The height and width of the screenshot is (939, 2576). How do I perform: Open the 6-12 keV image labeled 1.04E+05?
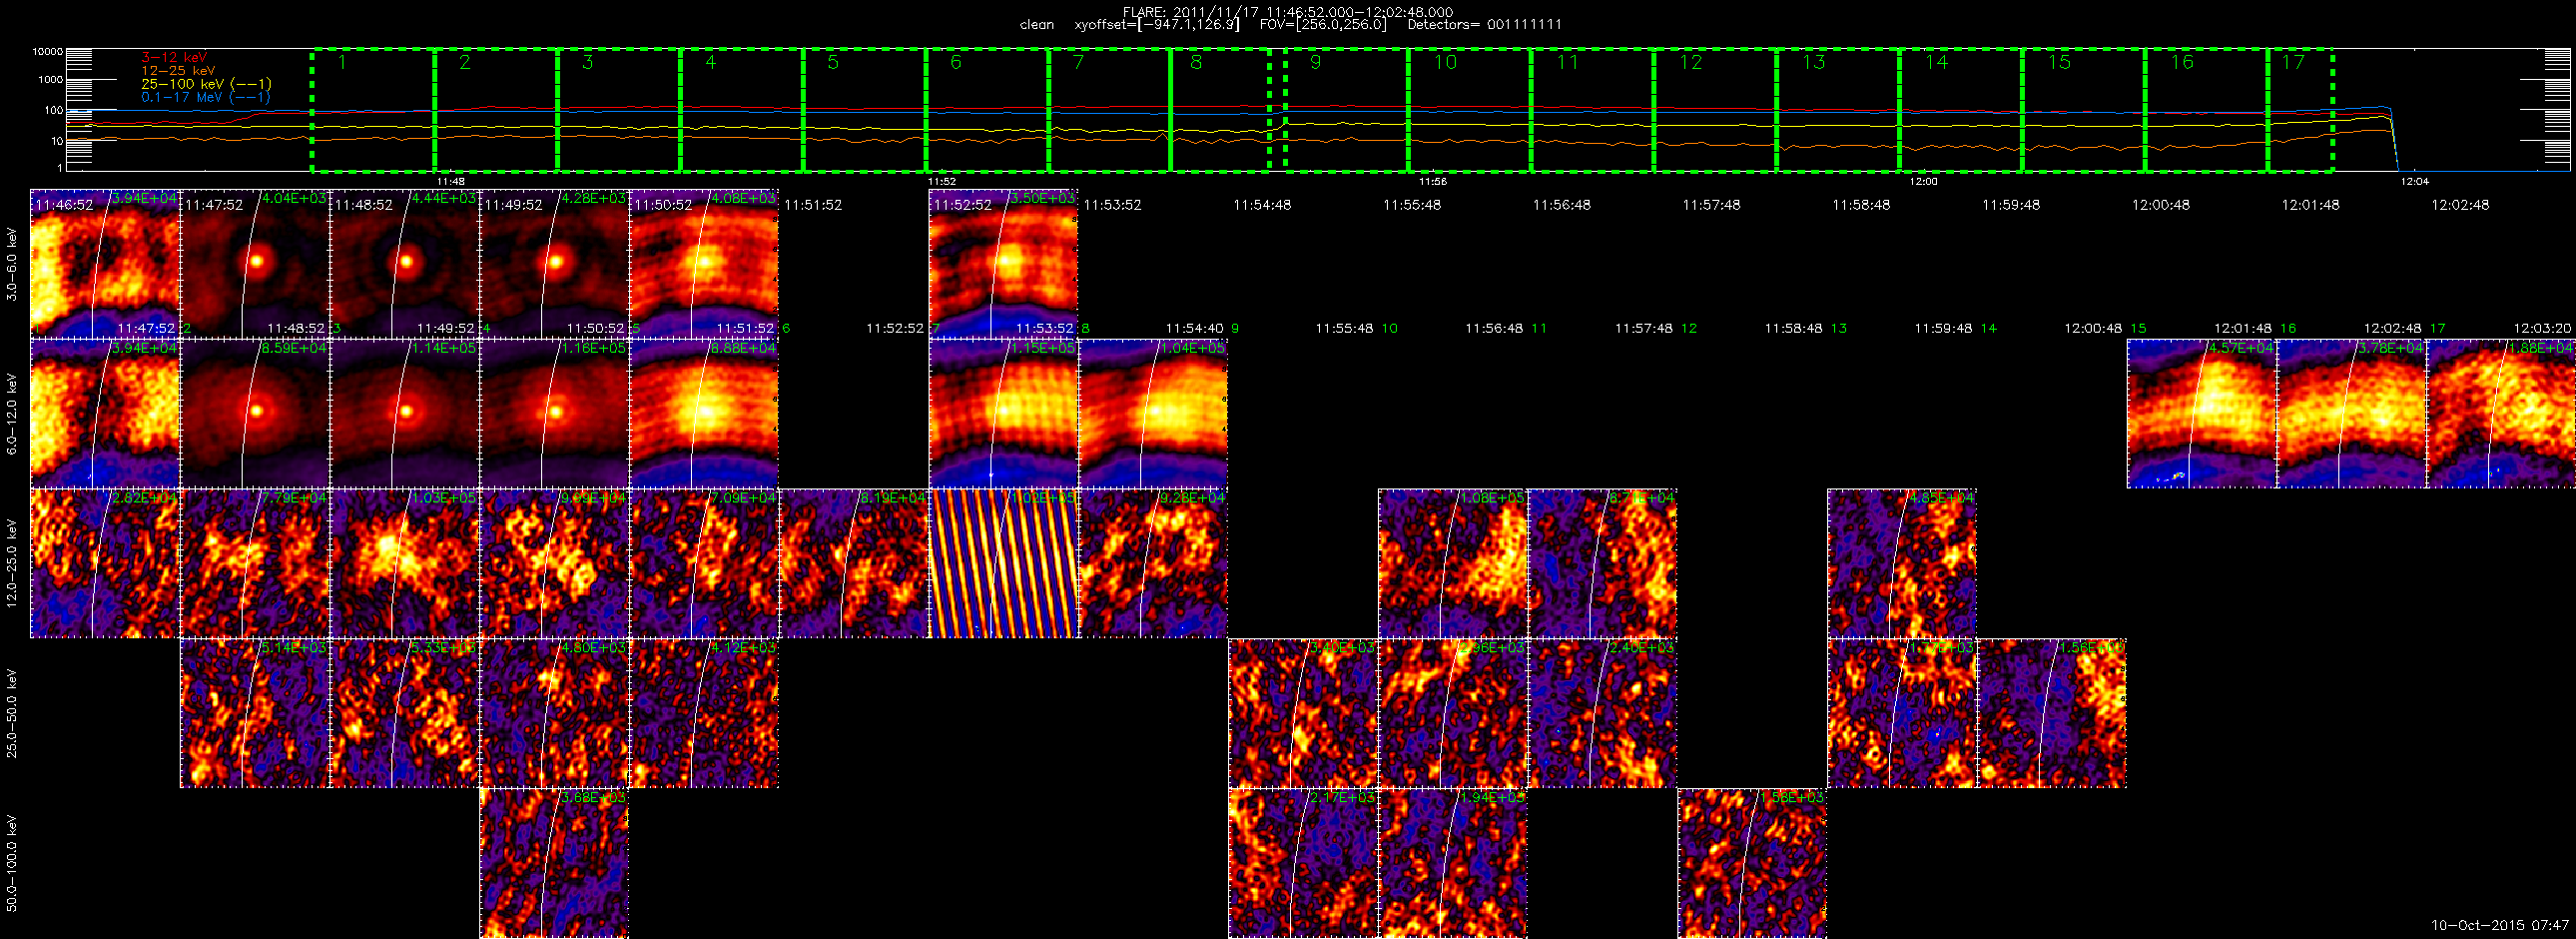1153,413
